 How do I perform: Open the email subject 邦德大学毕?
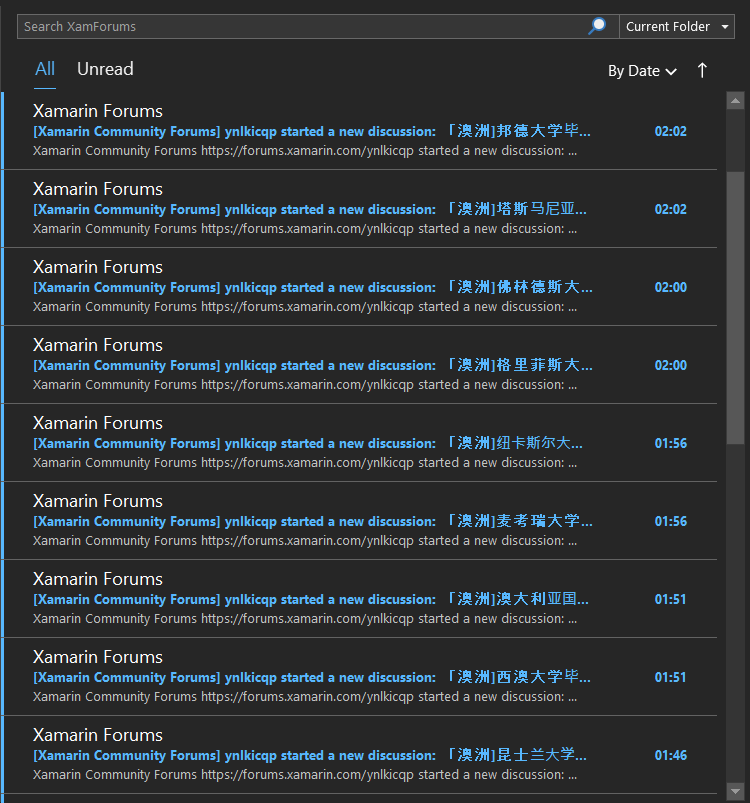click(312, 131)
